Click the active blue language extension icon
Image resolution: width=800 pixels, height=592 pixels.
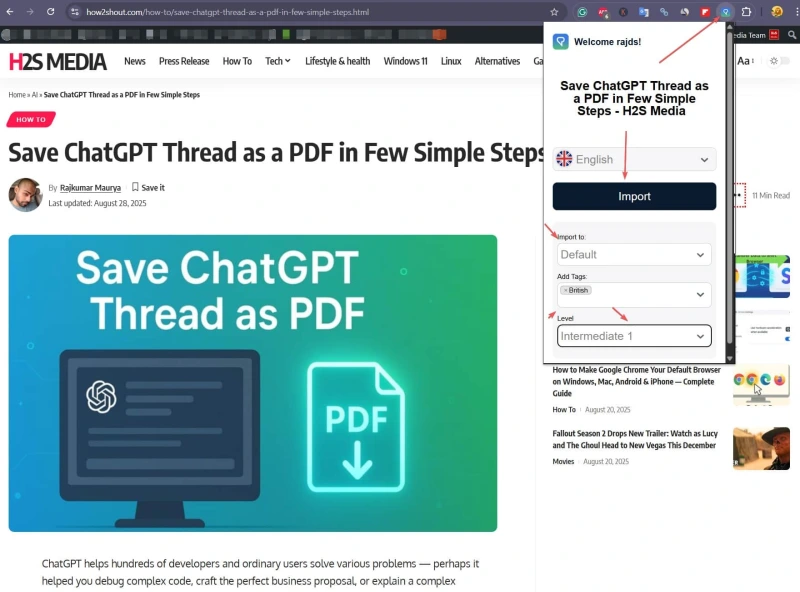725,12
